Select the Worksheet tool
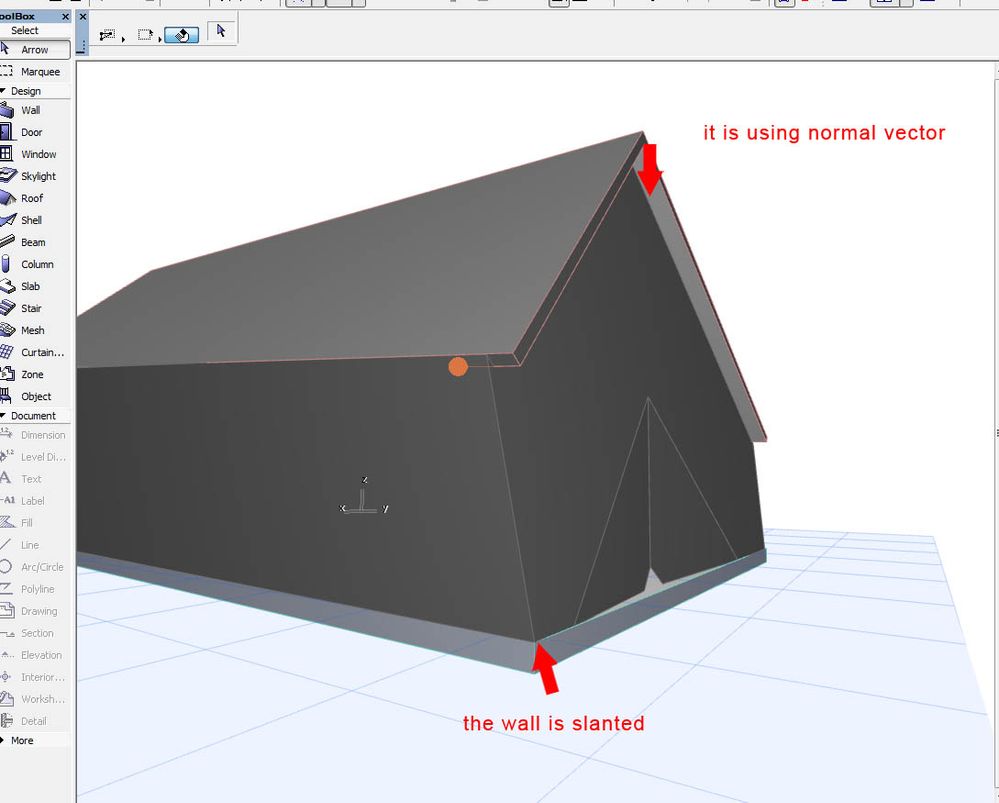The width and height of the screenshot is (999, 803). pos(34,699)
